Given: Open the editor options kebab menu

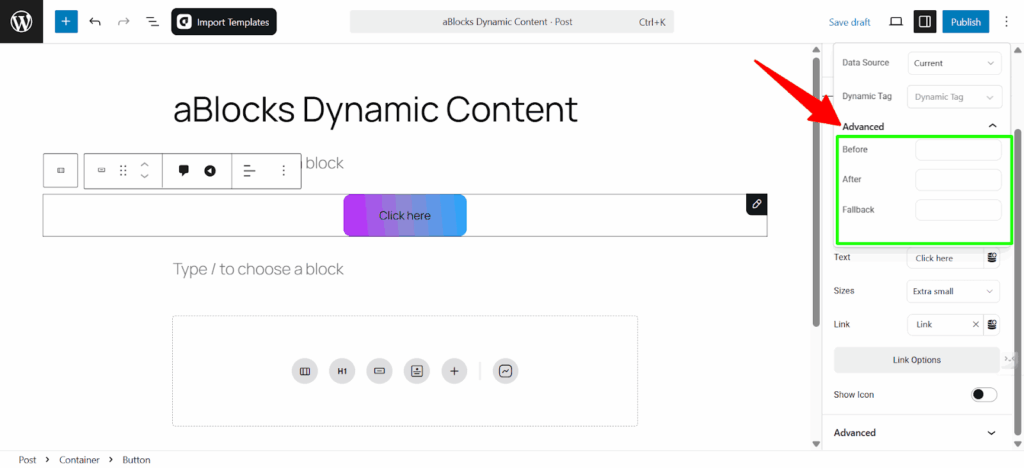Looking at the screenshot, I should pos(1006,22).
